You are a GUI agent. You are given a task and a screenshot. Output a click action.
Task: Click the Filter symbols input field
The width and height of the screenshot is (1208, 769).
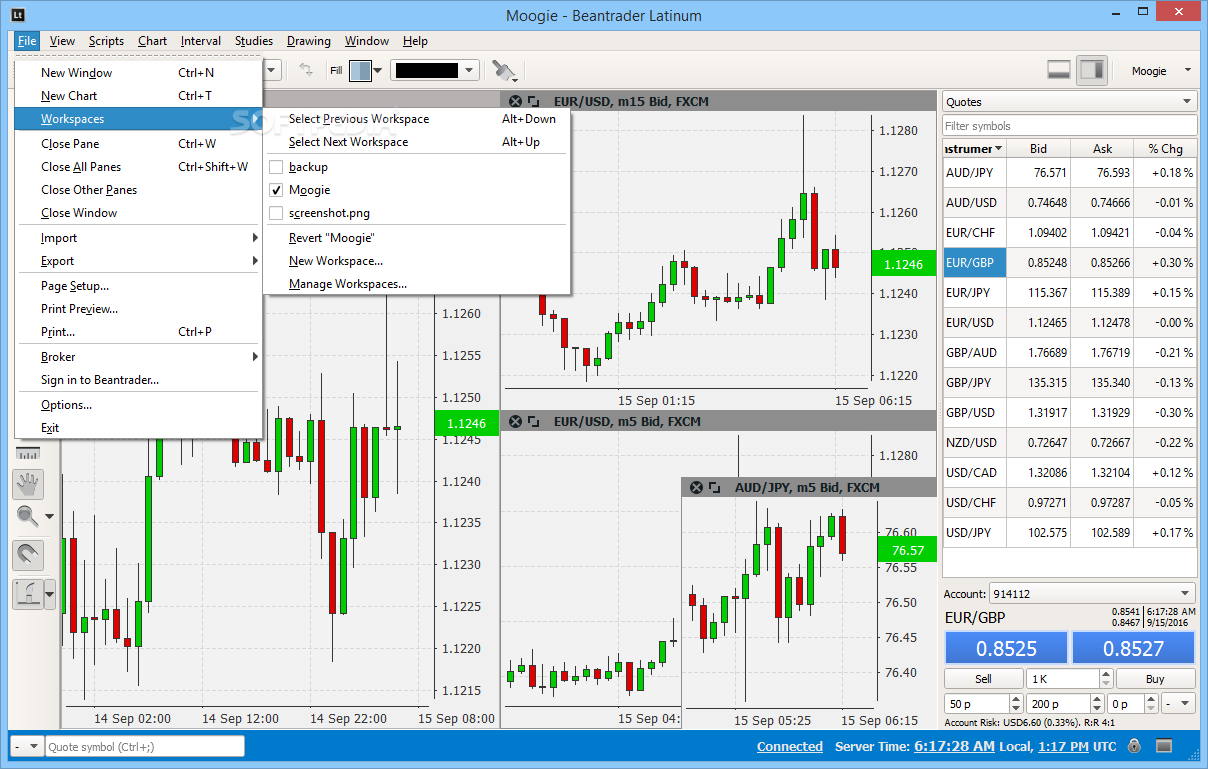coord(1070,126)
